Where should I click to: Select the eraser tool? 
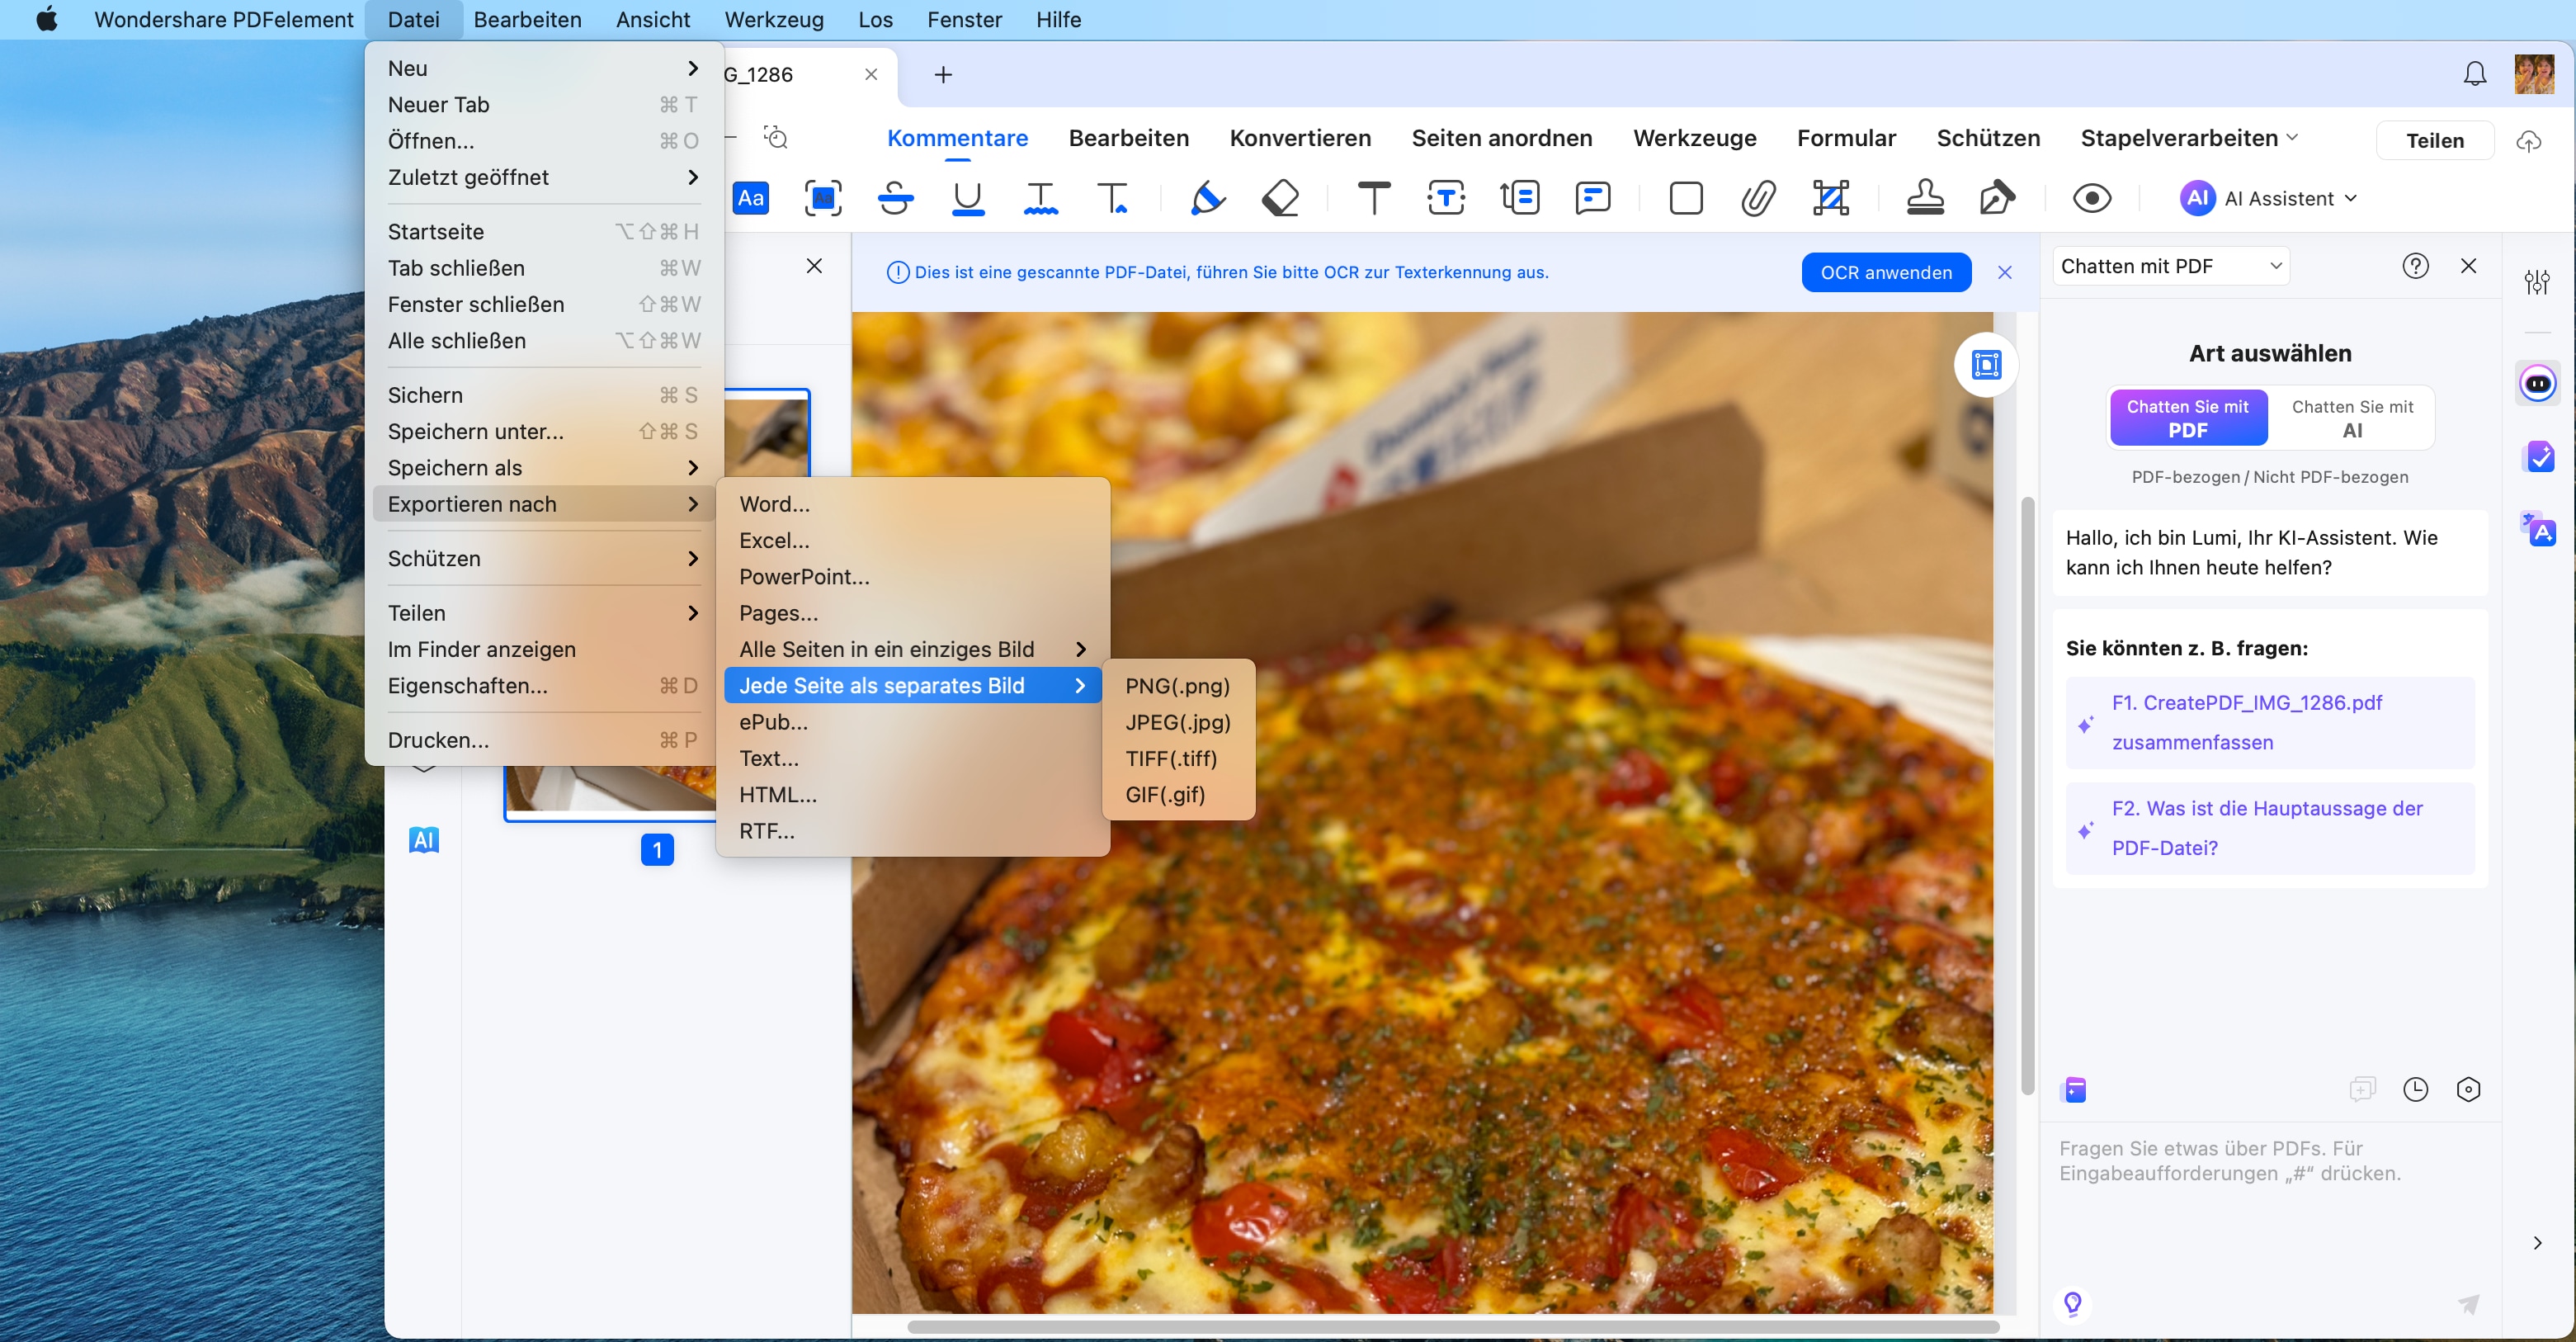[x=1280, y=198]
